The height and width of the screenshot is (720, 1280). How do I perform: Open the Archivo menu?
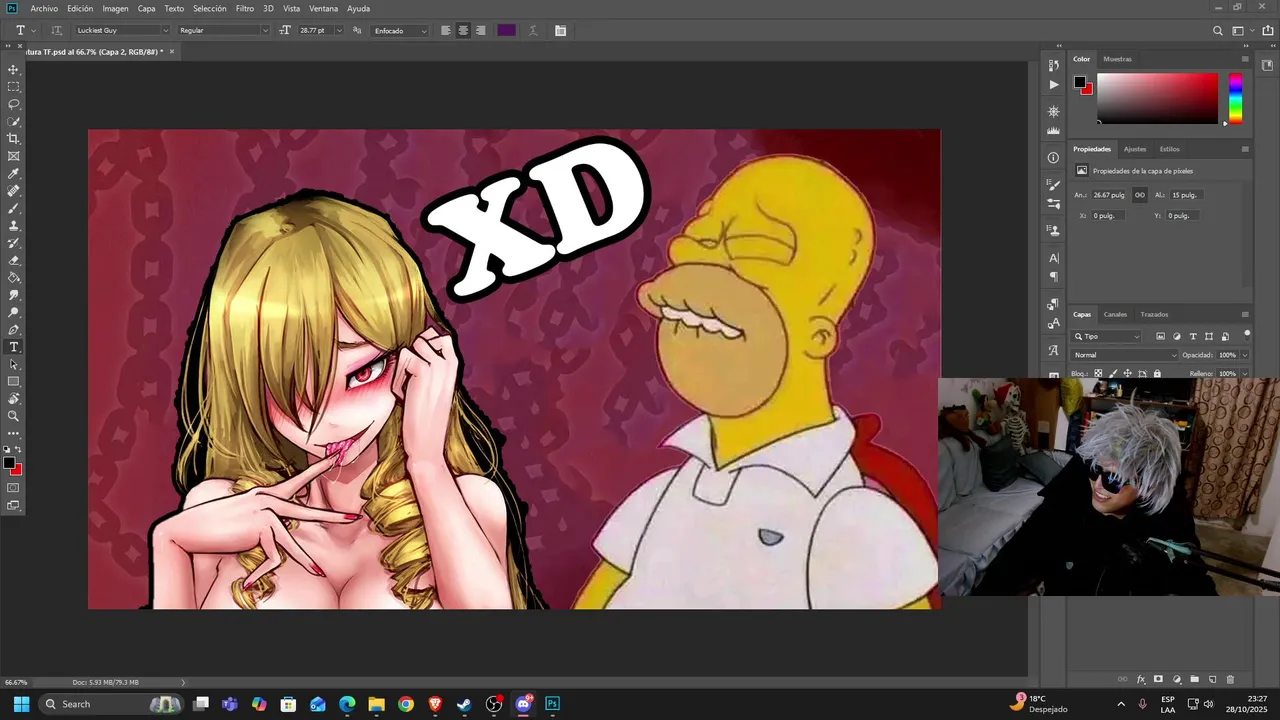[44, 8]
